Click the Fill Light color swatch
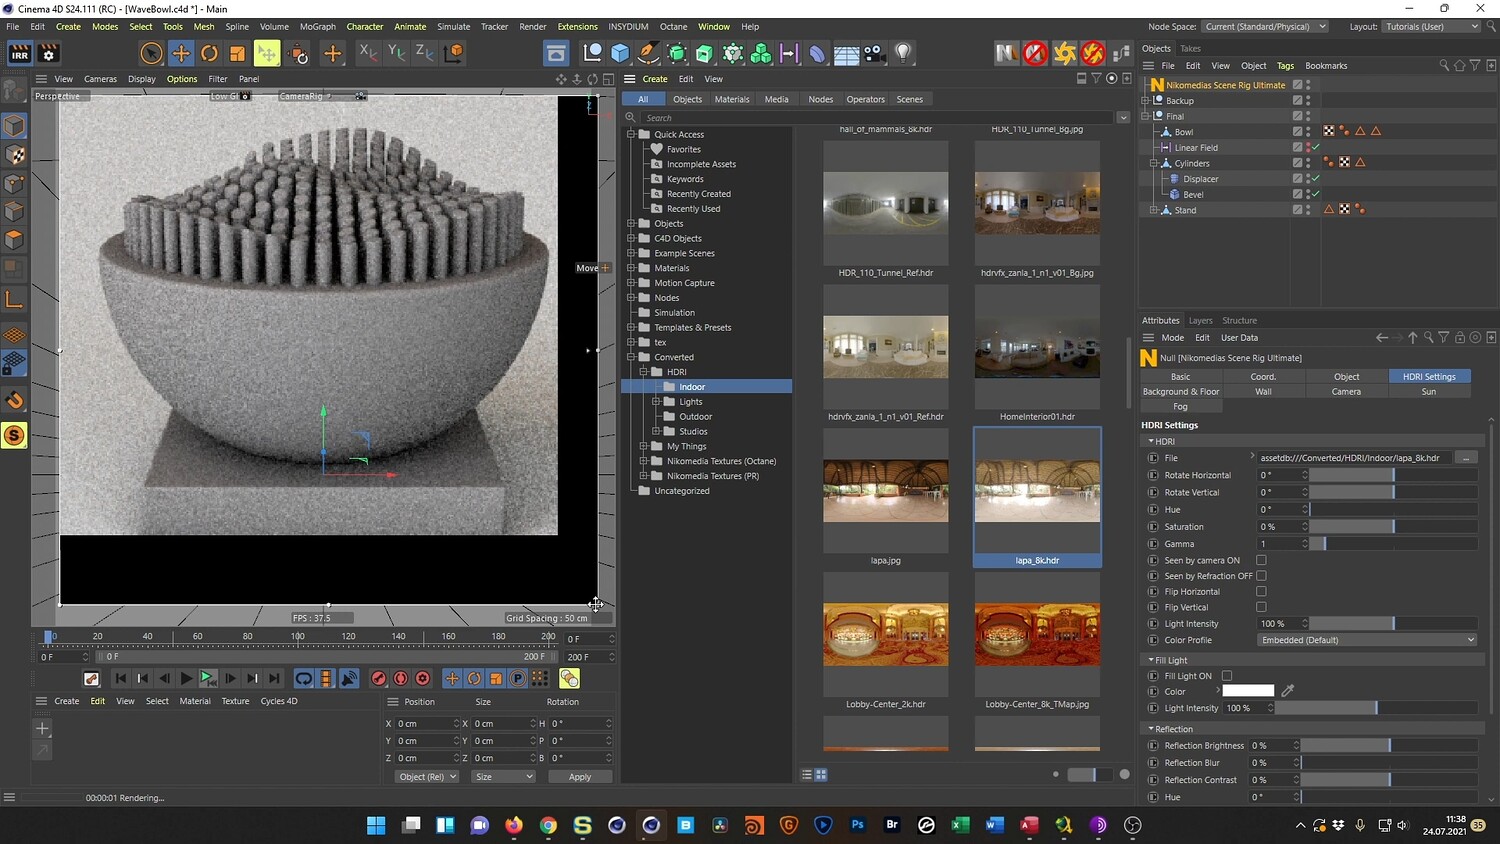The width and height of the screenshot is (1500, 844). tap(1248, 691)
